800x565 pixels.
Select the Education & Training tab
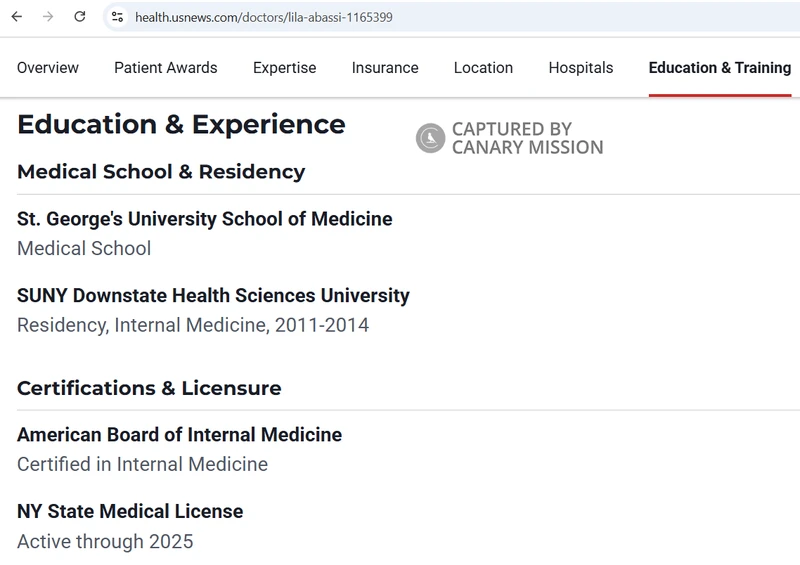720,67
